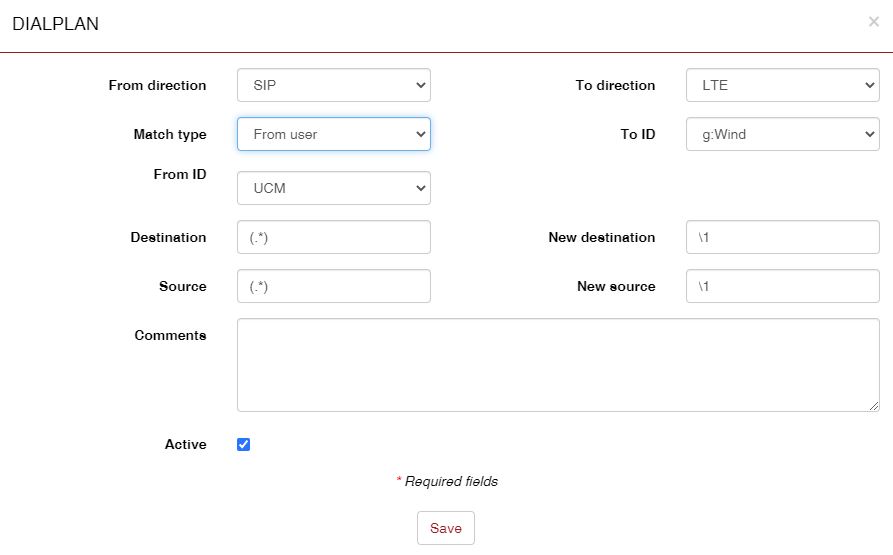Click the From direction label
This screenshot has width=893, height=555.
(x=157, y=86)
